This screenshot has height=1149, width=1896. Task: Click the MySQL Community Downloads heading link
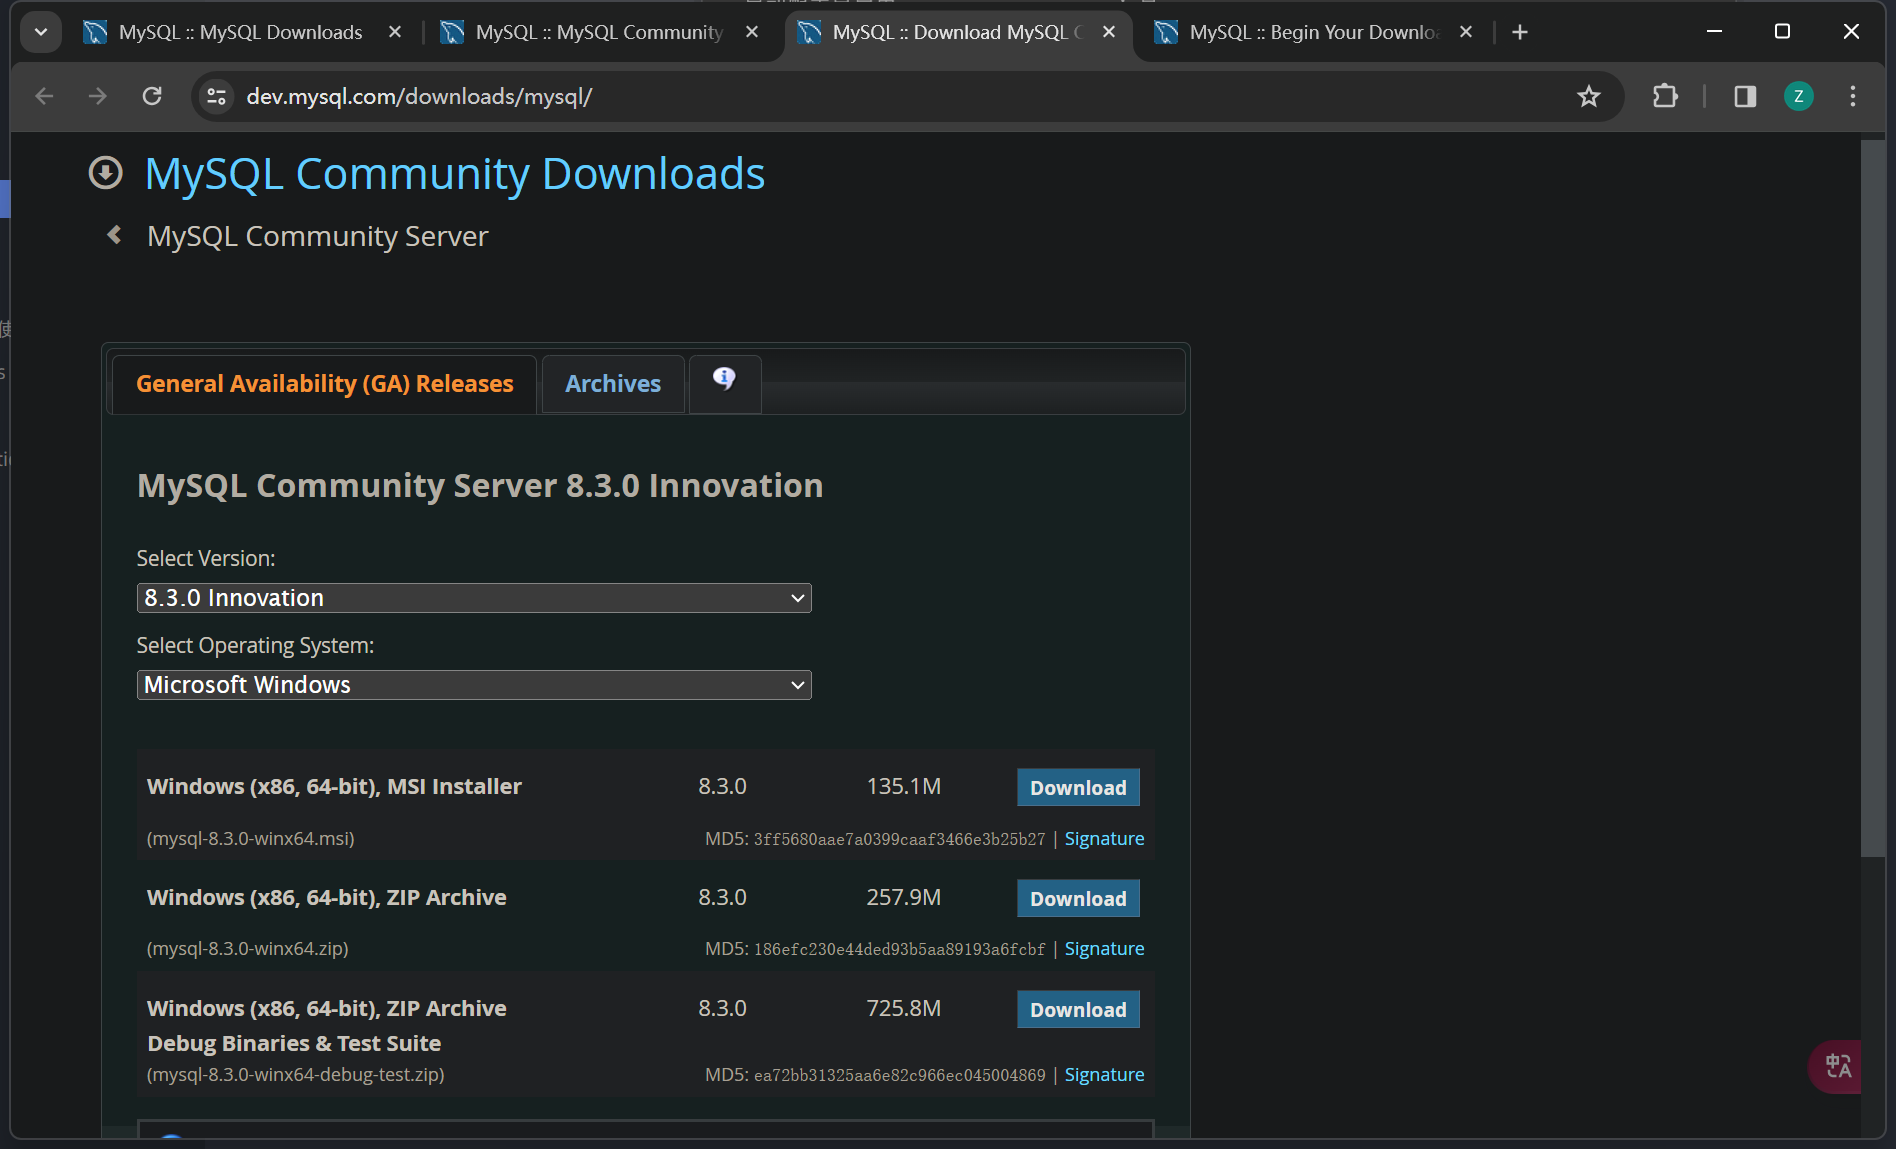click(x=455, y=174)
